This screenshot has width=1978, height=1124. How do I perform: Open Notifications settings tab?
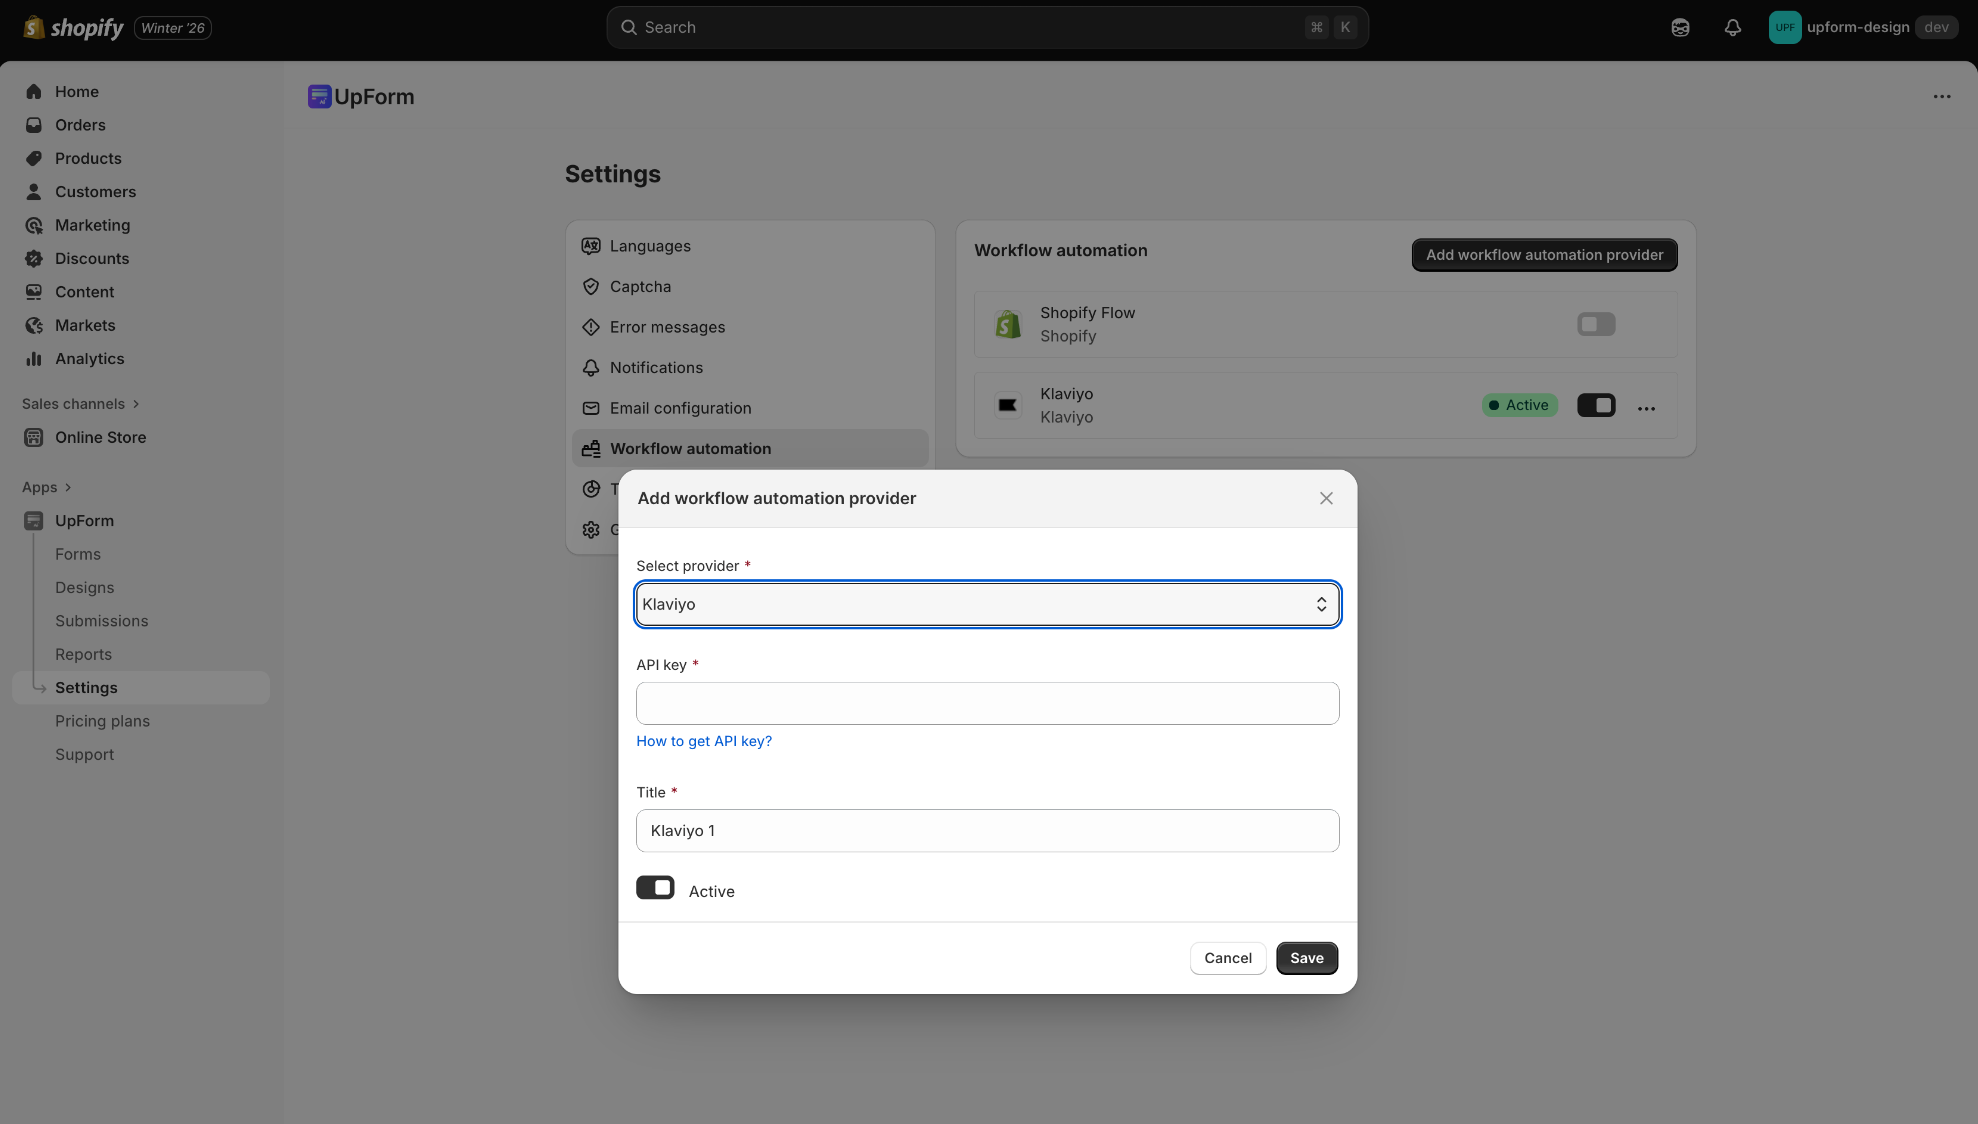pyautogui.click(x=750, y=368)
